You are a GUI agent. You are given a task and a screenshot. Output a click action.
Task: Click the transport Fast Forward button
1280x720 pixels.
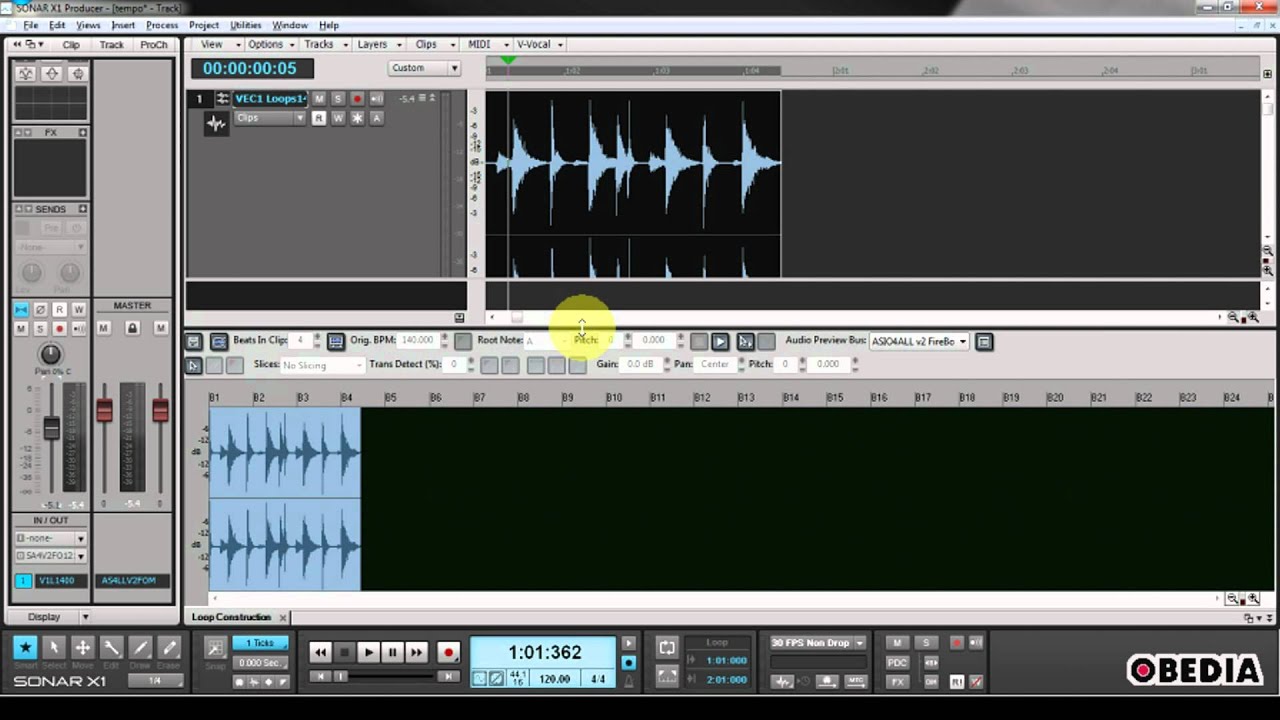coord(416,652)
